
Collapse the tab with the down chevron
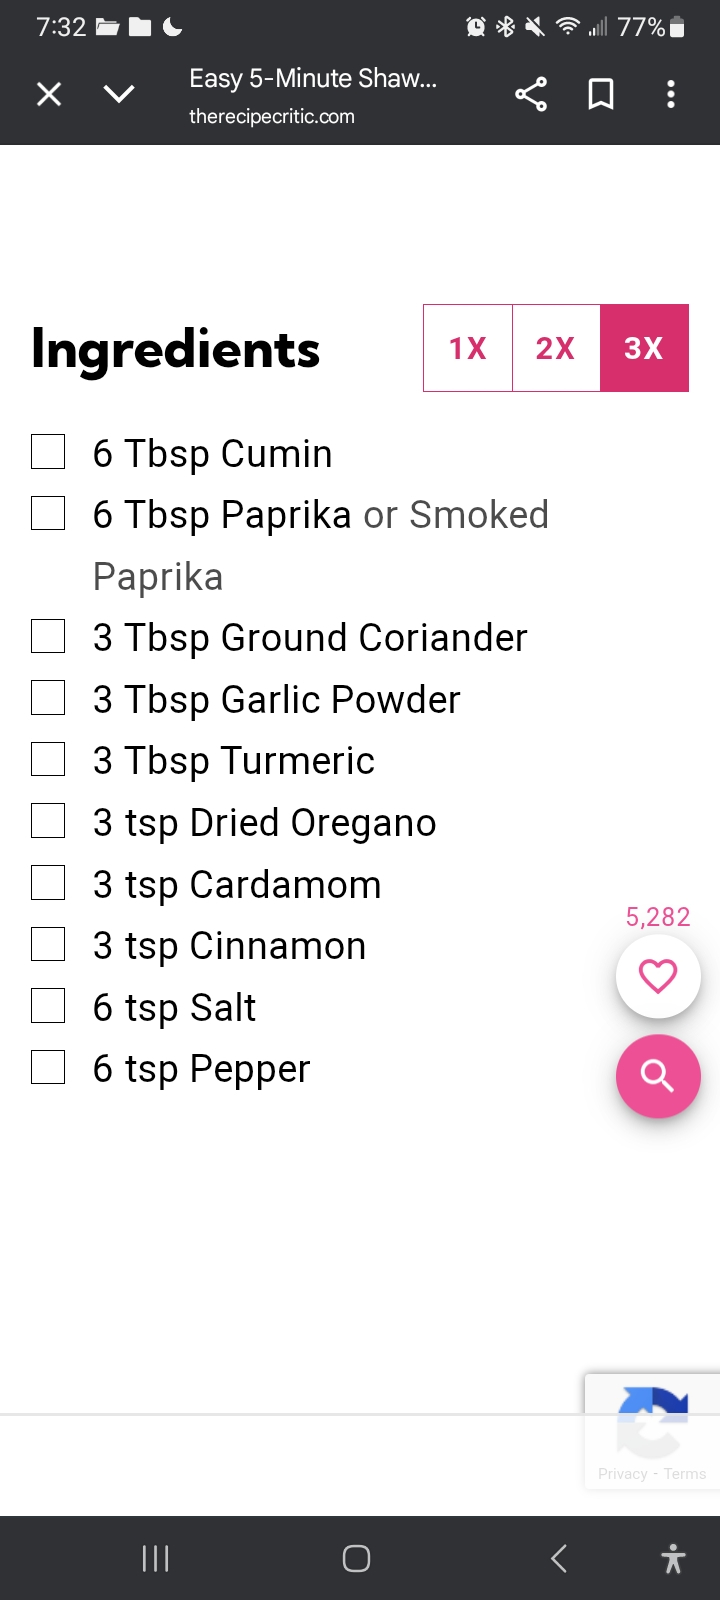click(119, 94)
